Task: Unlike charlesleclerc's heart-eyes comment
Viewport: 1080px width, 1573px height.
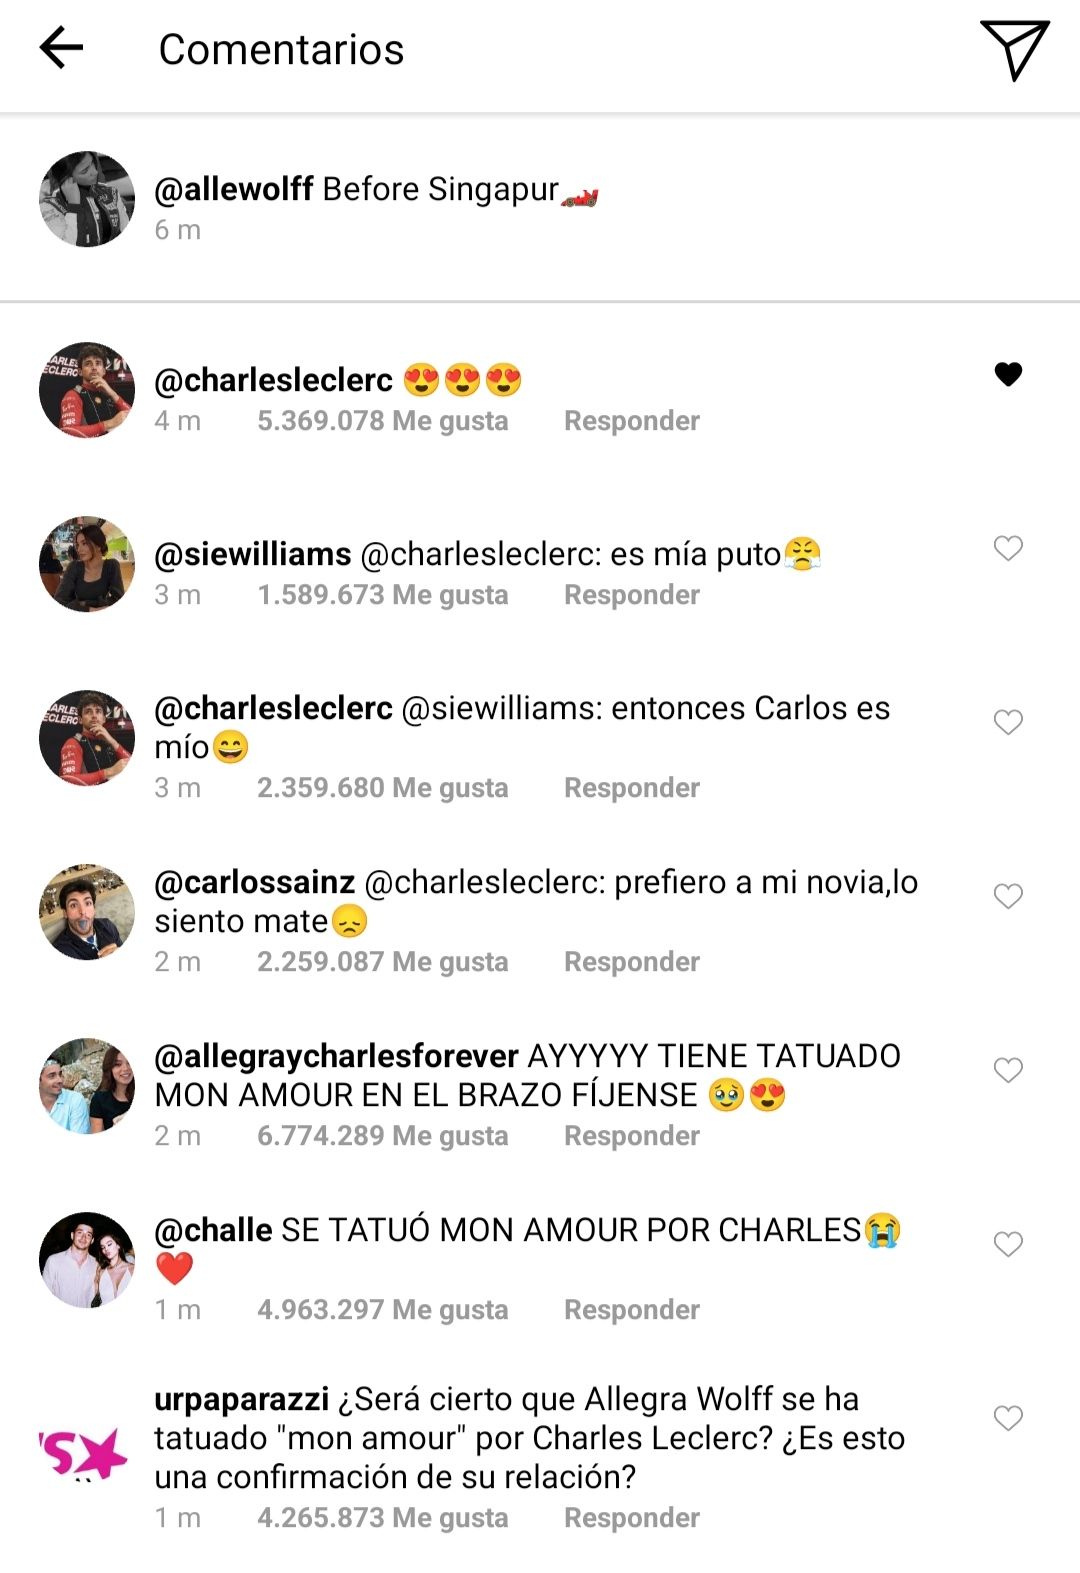Action: tap(1008, 374)
